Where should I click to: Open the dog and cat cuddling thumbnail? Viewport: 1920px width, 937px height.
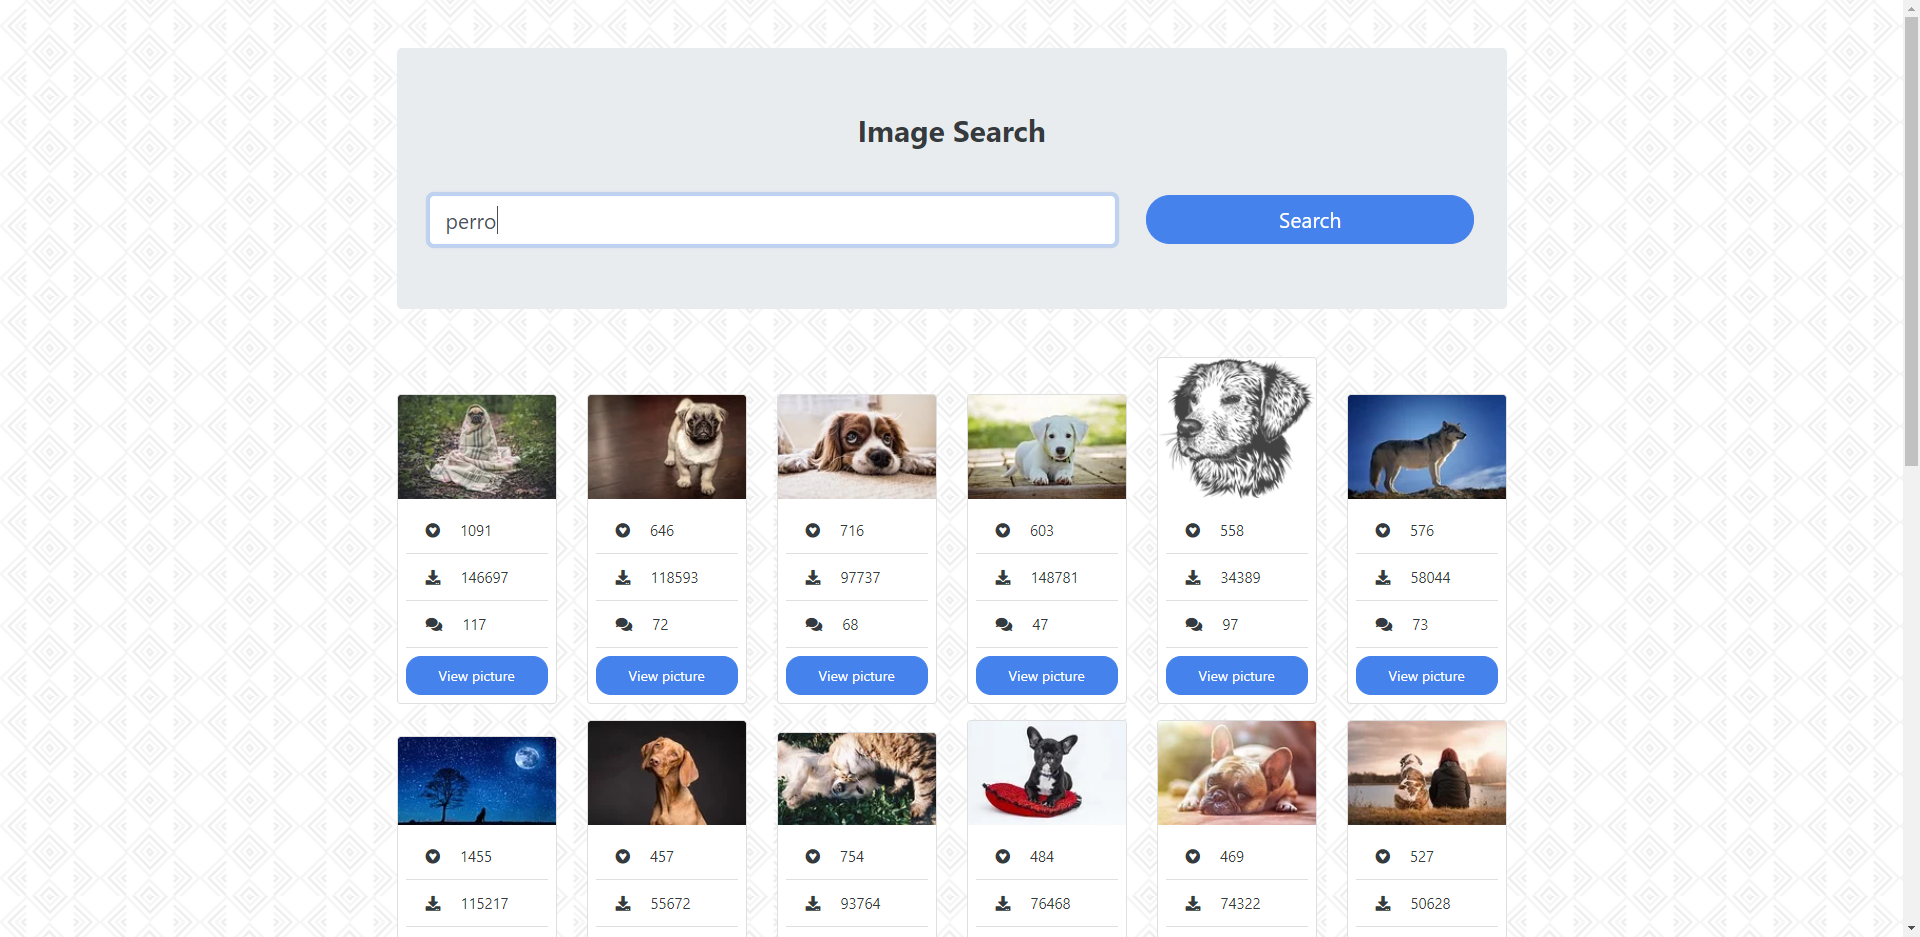point(857,779)
